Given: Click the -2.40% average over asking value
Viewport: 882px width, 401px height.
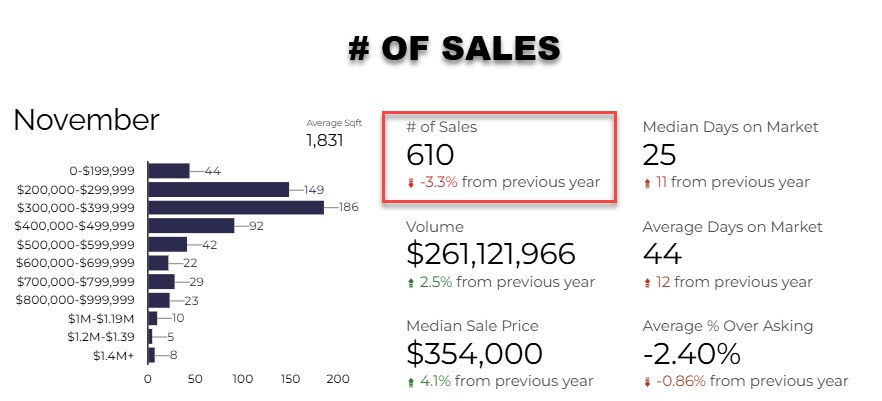Looking at the screenshot, I should click(x=691, y=354).
